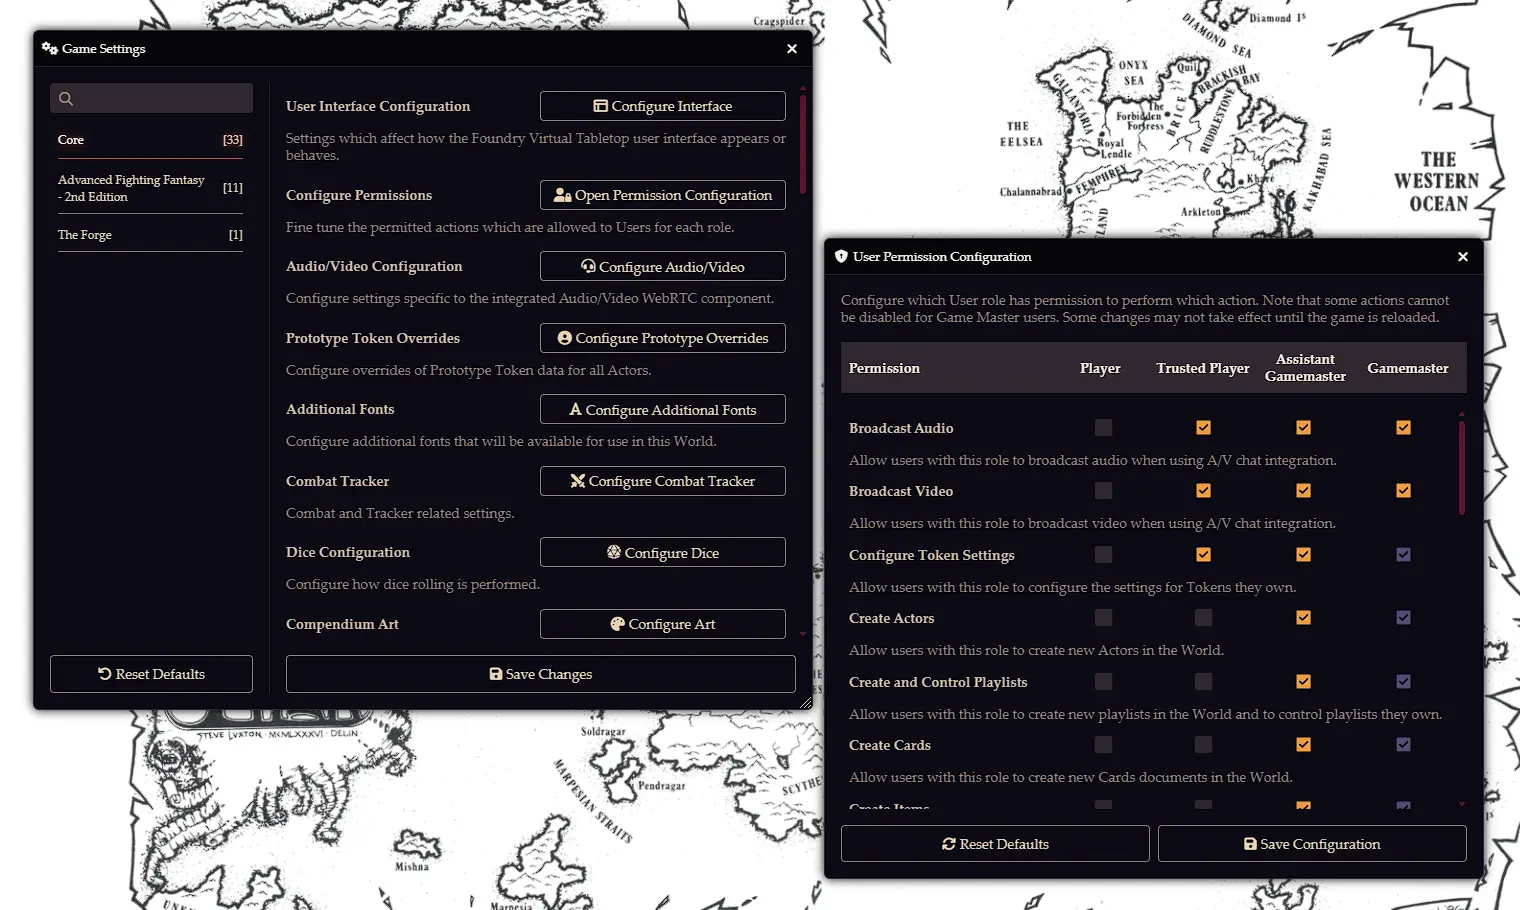Toggle Broadcast Video for Player
The width and height of the screenshot is (1520, 910).
1103,491
